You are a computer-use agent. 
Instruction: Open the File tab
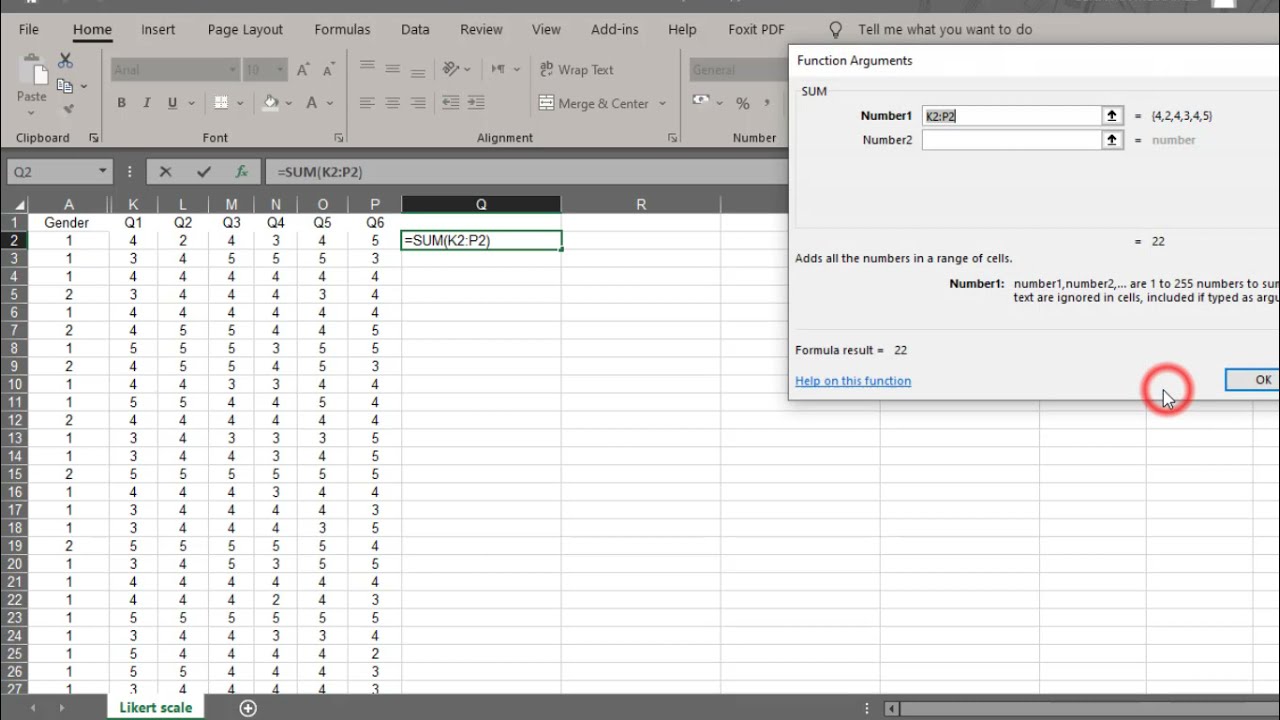(x=28, y=29)
